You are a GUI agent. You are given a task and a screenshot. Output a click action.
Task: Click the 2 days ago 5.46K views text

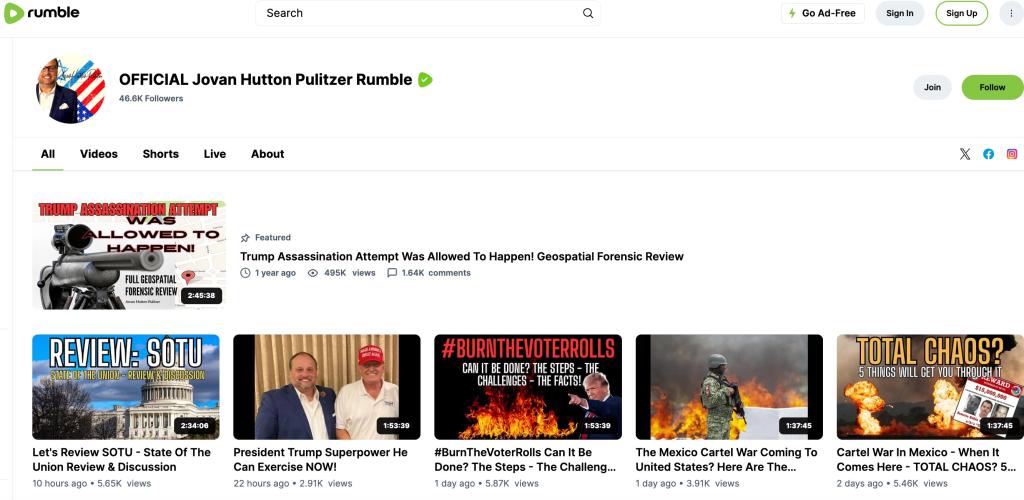pyautogui.click(x=892, y=484)
